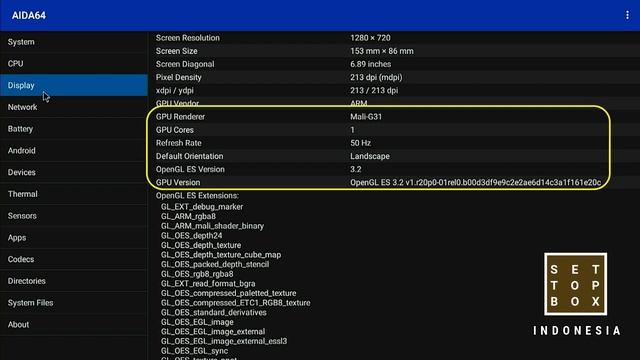640x360 pixels.
Task: Select the GL_OES_depth24 extension
Action: coord(191,236)
